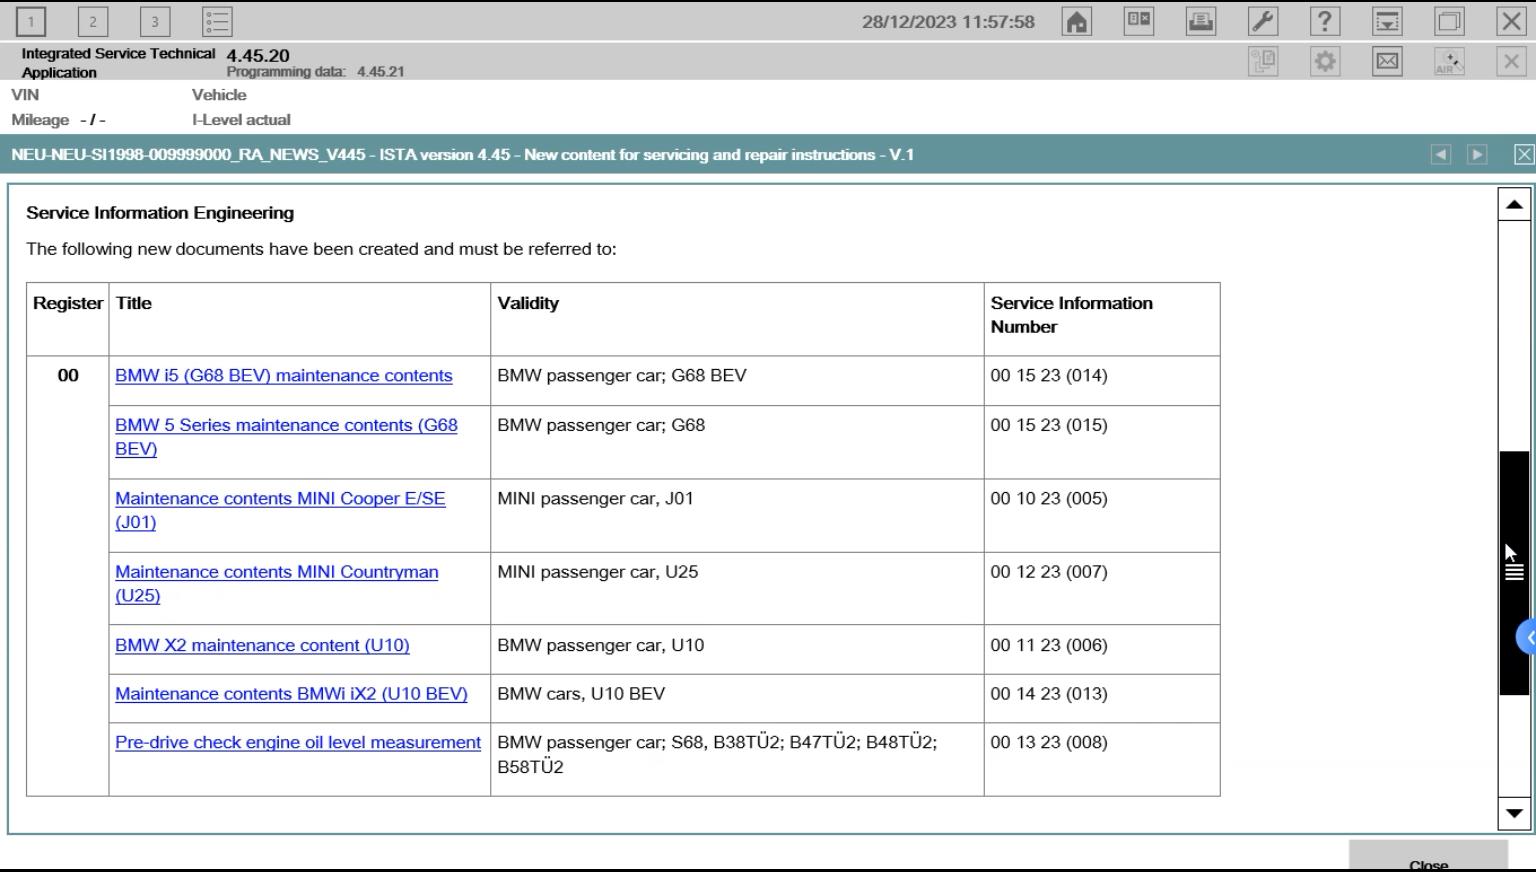Open BMW i5 (G68 BEV) maintenance contents link
The image size is (1536, 872).
coord(284,376)
